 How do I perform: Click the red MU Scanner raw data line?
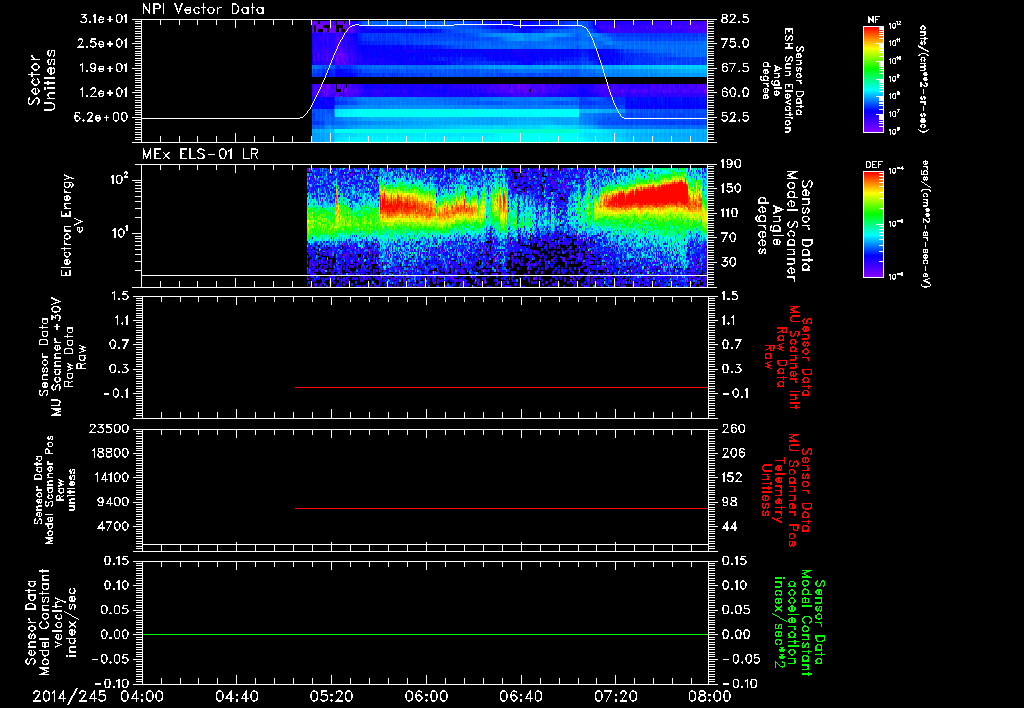point(502,387)
